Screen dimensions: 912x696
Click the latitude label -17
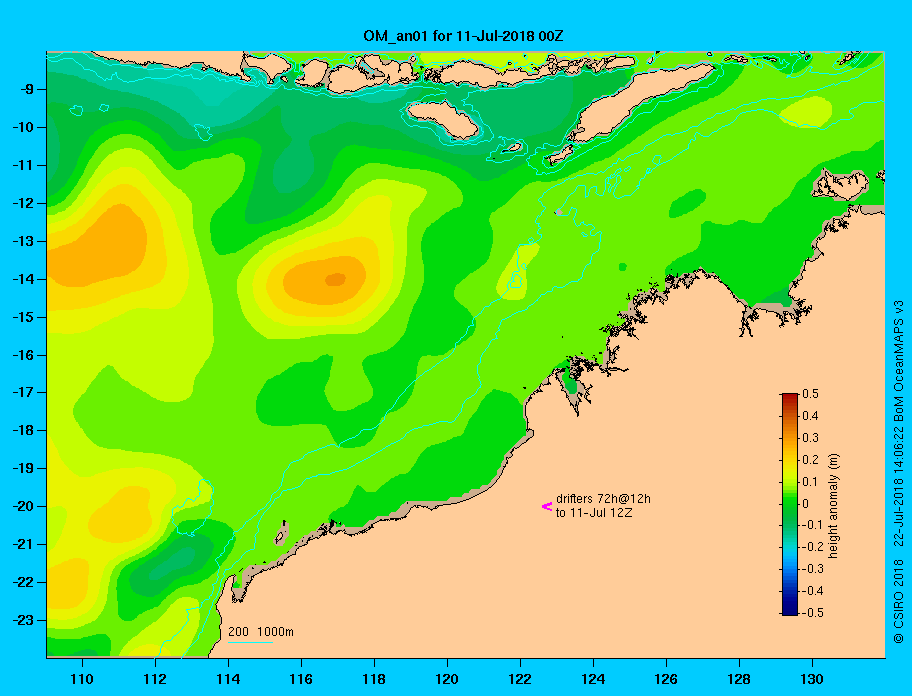[x=22, y=392]
